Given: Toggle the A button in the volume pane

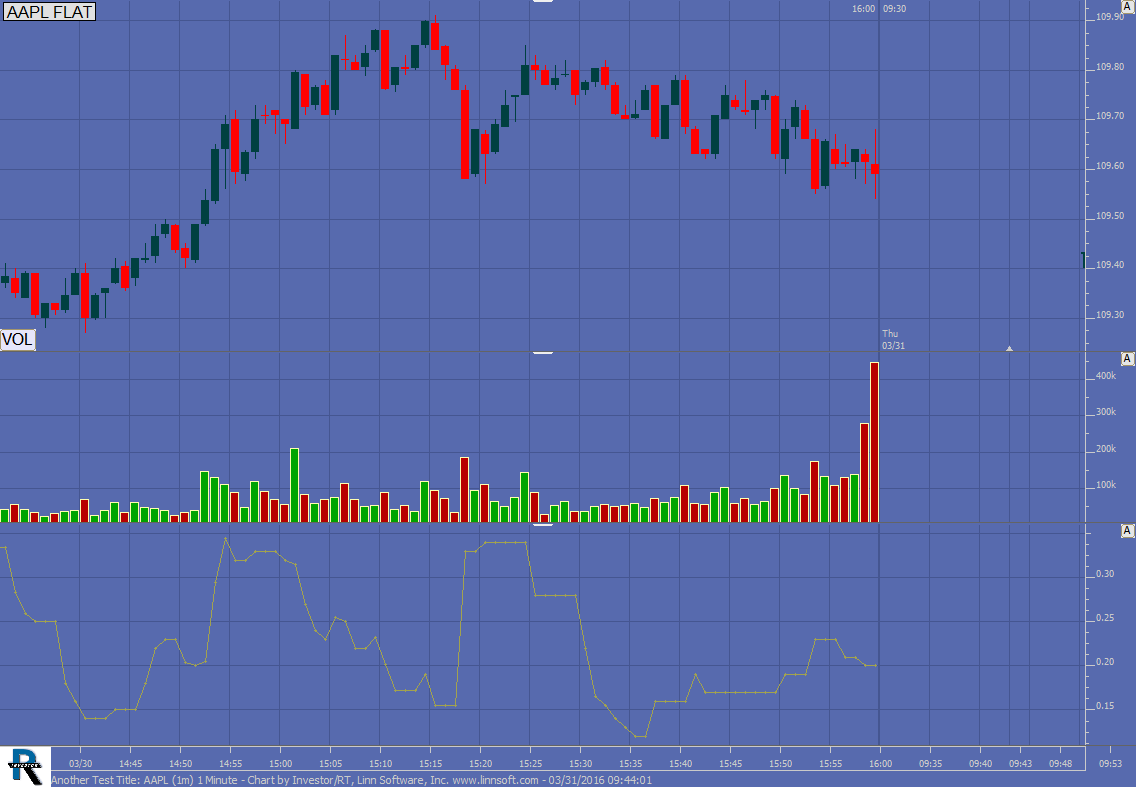Looking at the screenshot, I should point(1127,359).
